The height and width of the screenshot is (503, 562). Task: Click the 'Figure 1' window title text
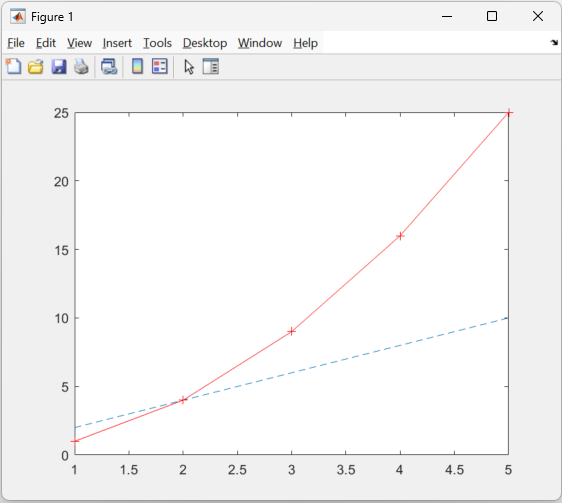[52, 17]
